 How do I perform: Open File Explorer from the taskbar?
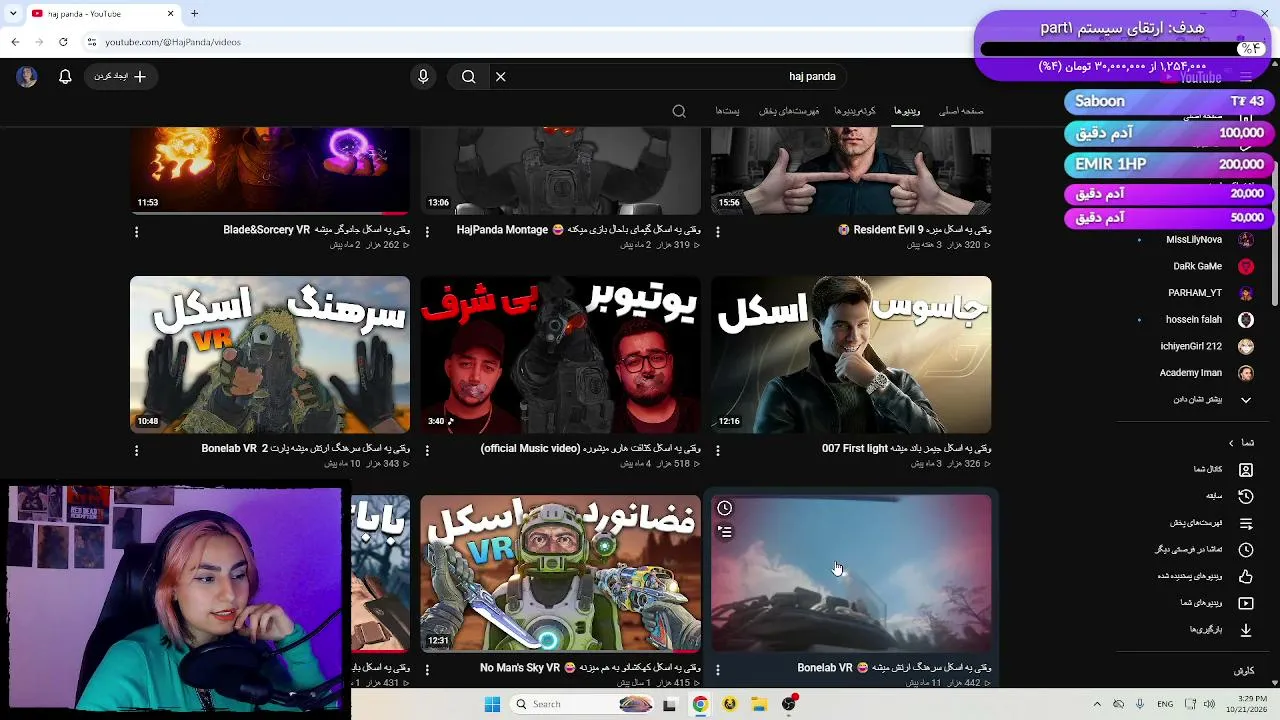tap(759, 704)
